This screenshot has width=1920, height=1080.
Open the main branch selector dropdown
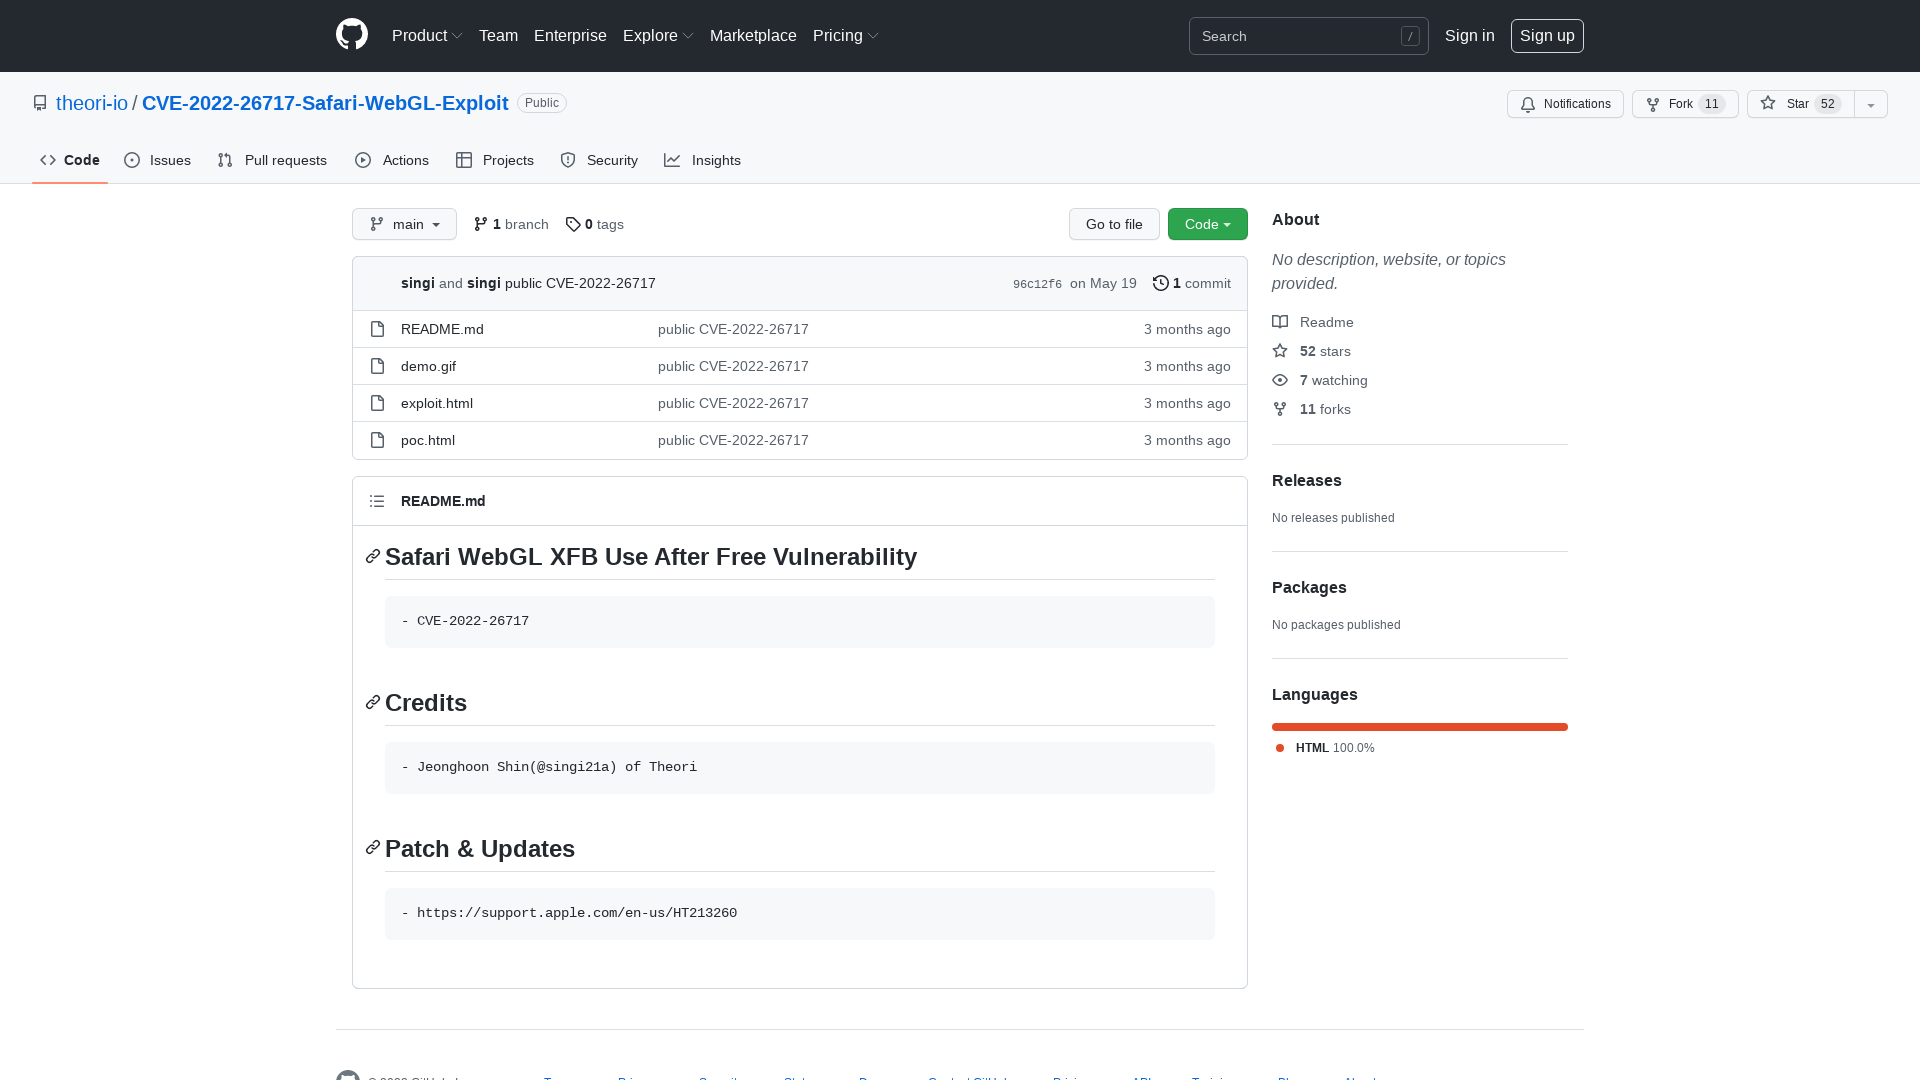[x=404, y=224]
